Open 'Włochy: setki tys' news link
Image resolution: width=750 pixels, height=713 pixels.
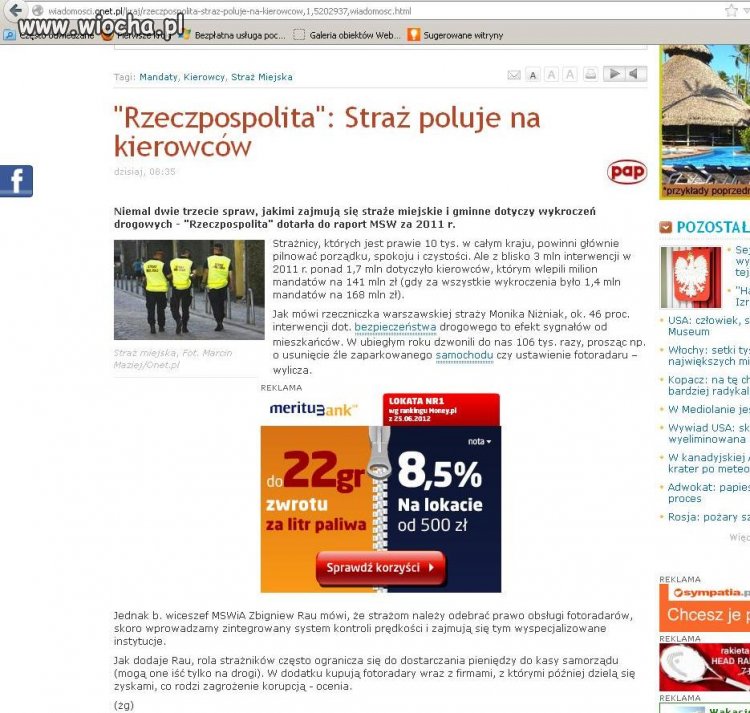click(x=709, y=356)
